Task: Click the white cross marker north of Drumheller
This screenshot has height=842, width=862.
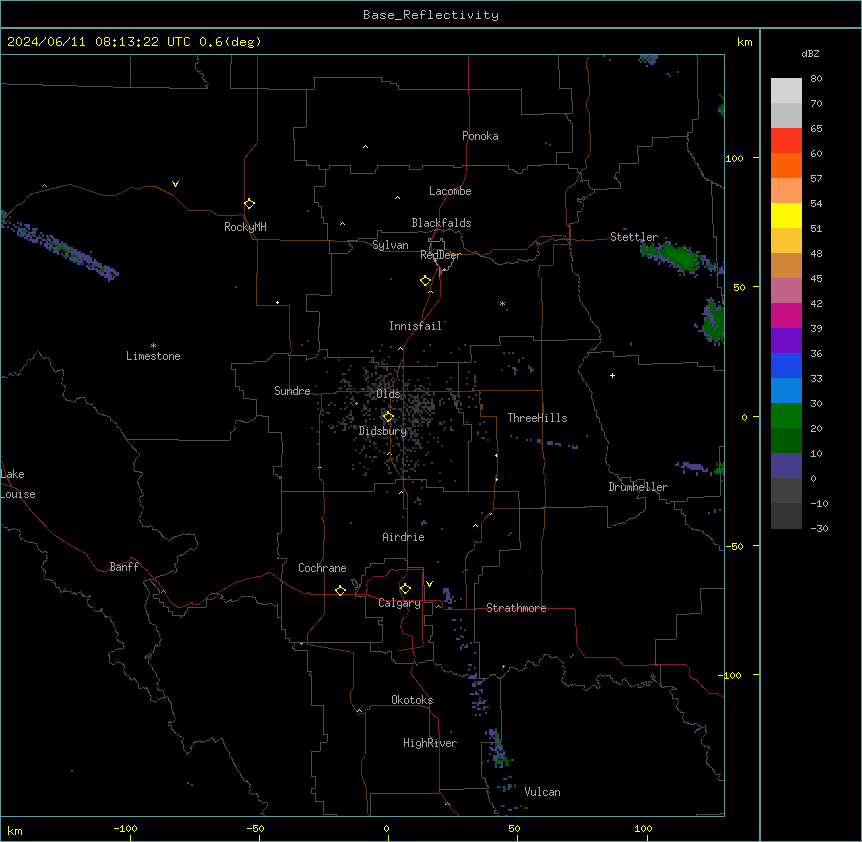Action: tap(612, 375)
